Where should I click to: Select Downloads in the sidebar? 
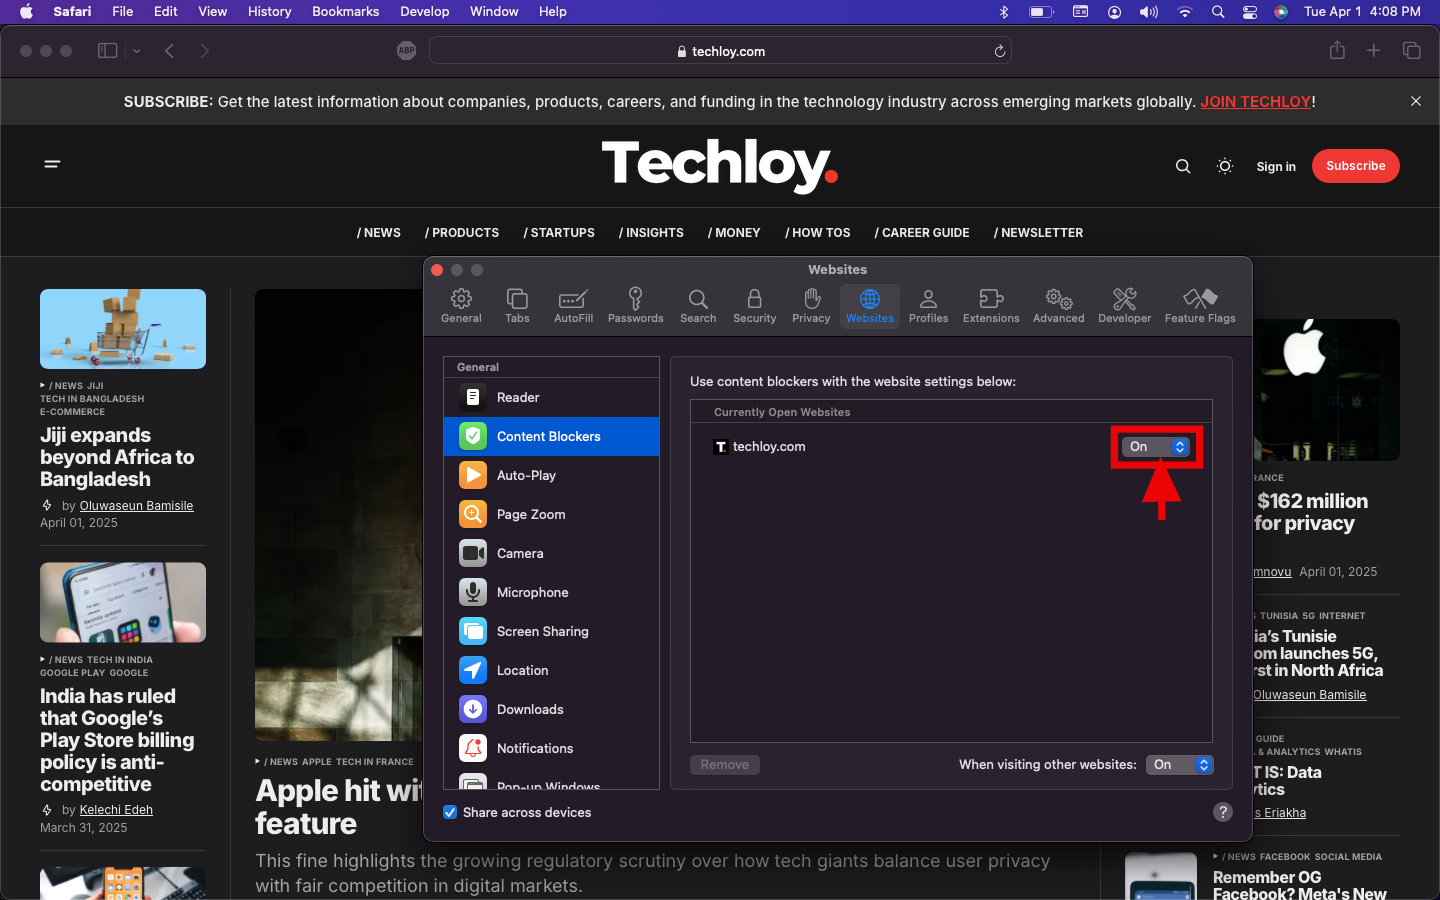[551, 709]
